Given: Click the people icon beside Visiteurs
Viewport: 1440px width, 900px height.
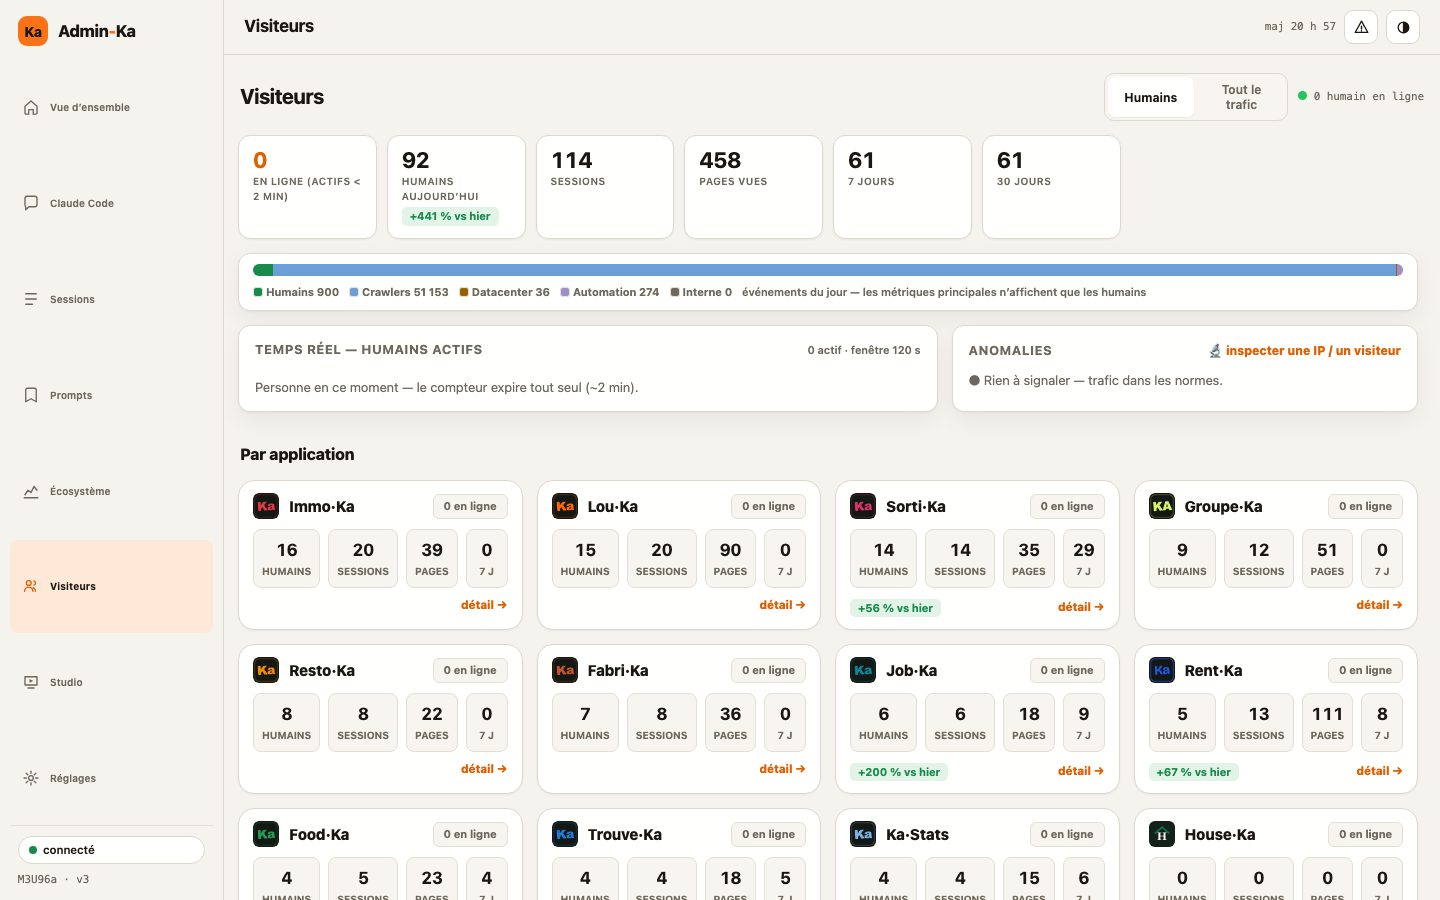Looking at the screenshot, I should (x=31, y=586).
